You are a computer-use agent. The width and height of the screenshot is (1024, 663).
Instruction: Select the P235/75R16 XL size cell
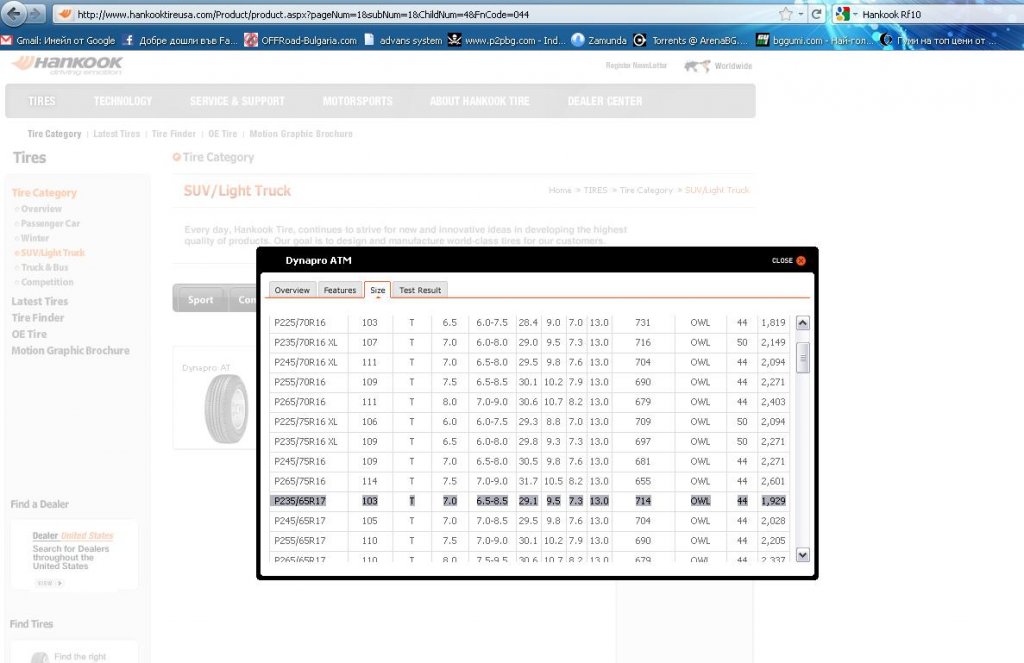pyautogui.click(x=308, y=442)
